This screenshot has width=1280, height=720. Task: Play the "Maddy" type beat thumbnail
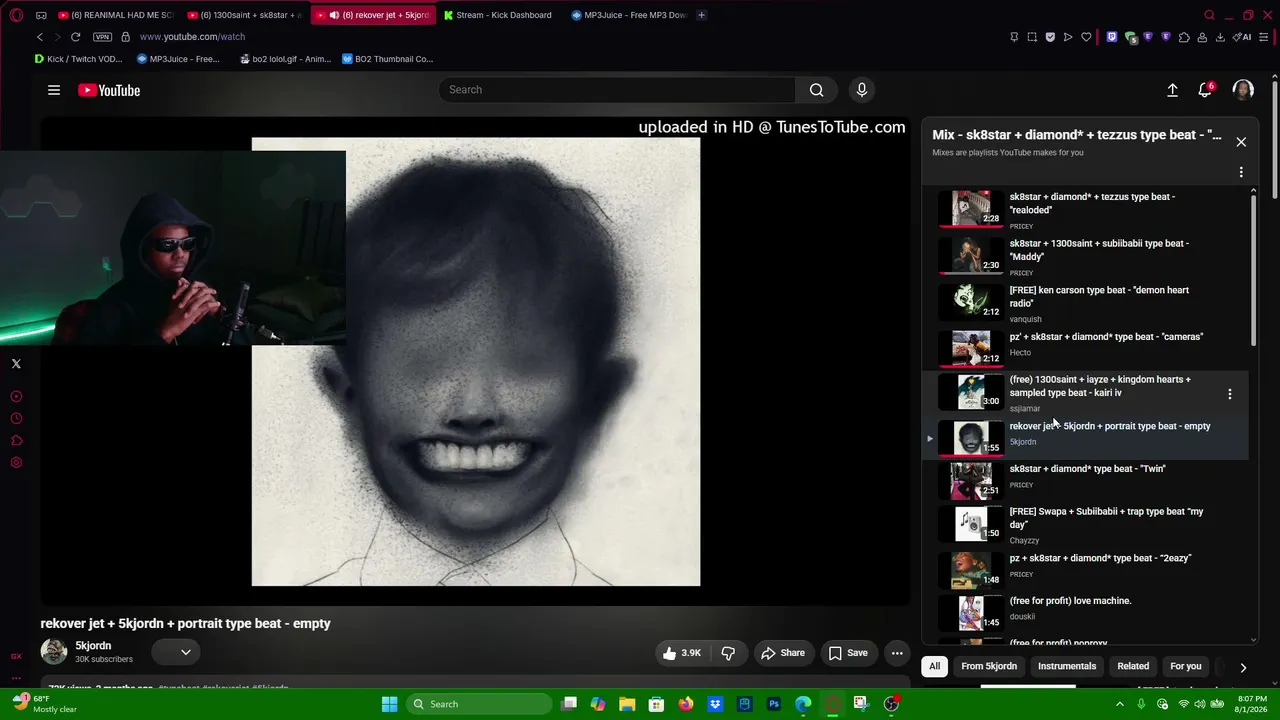971,255
